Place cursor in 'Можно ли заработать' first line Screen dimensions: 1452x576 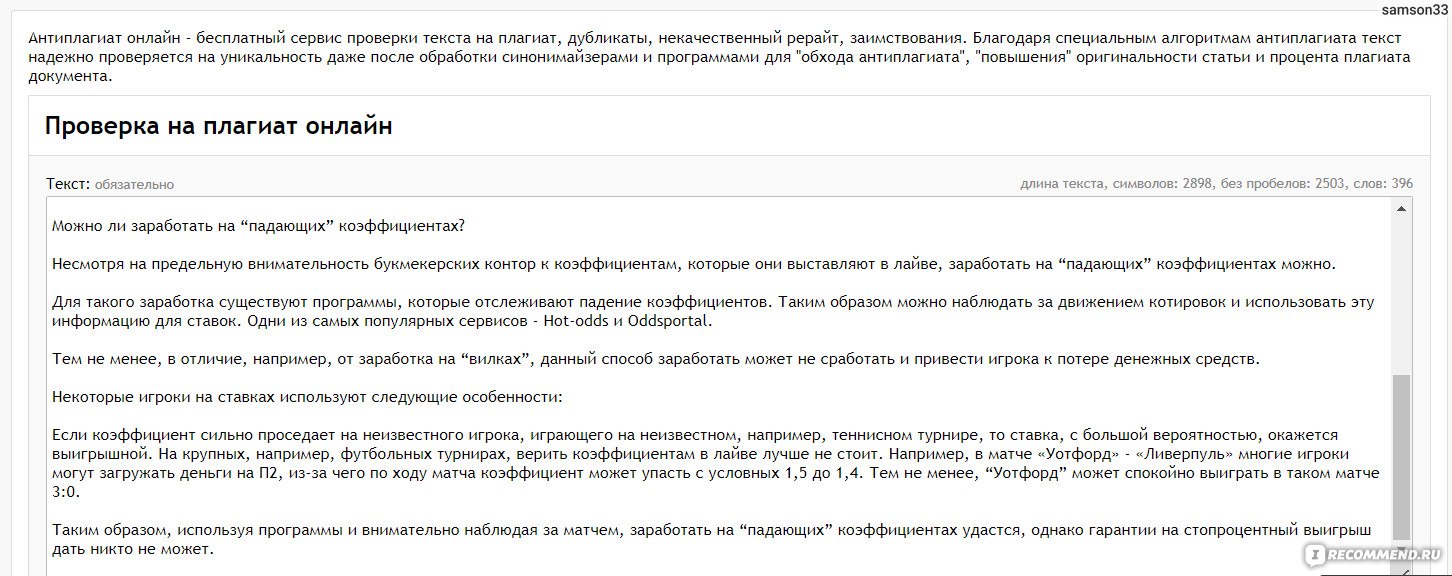(258, 225)
